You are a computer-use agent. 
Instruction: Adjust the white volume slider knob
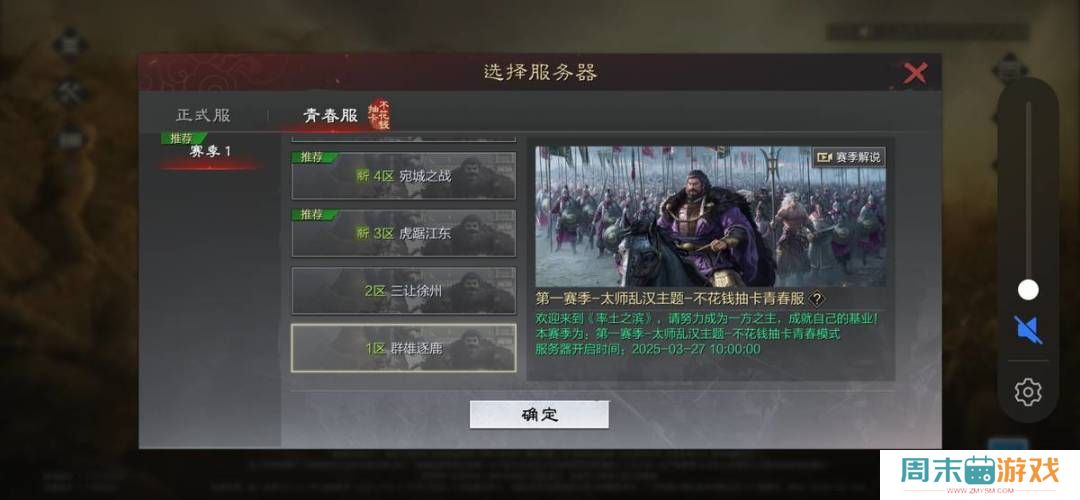pyautogui.click(x=1028, y=290)
